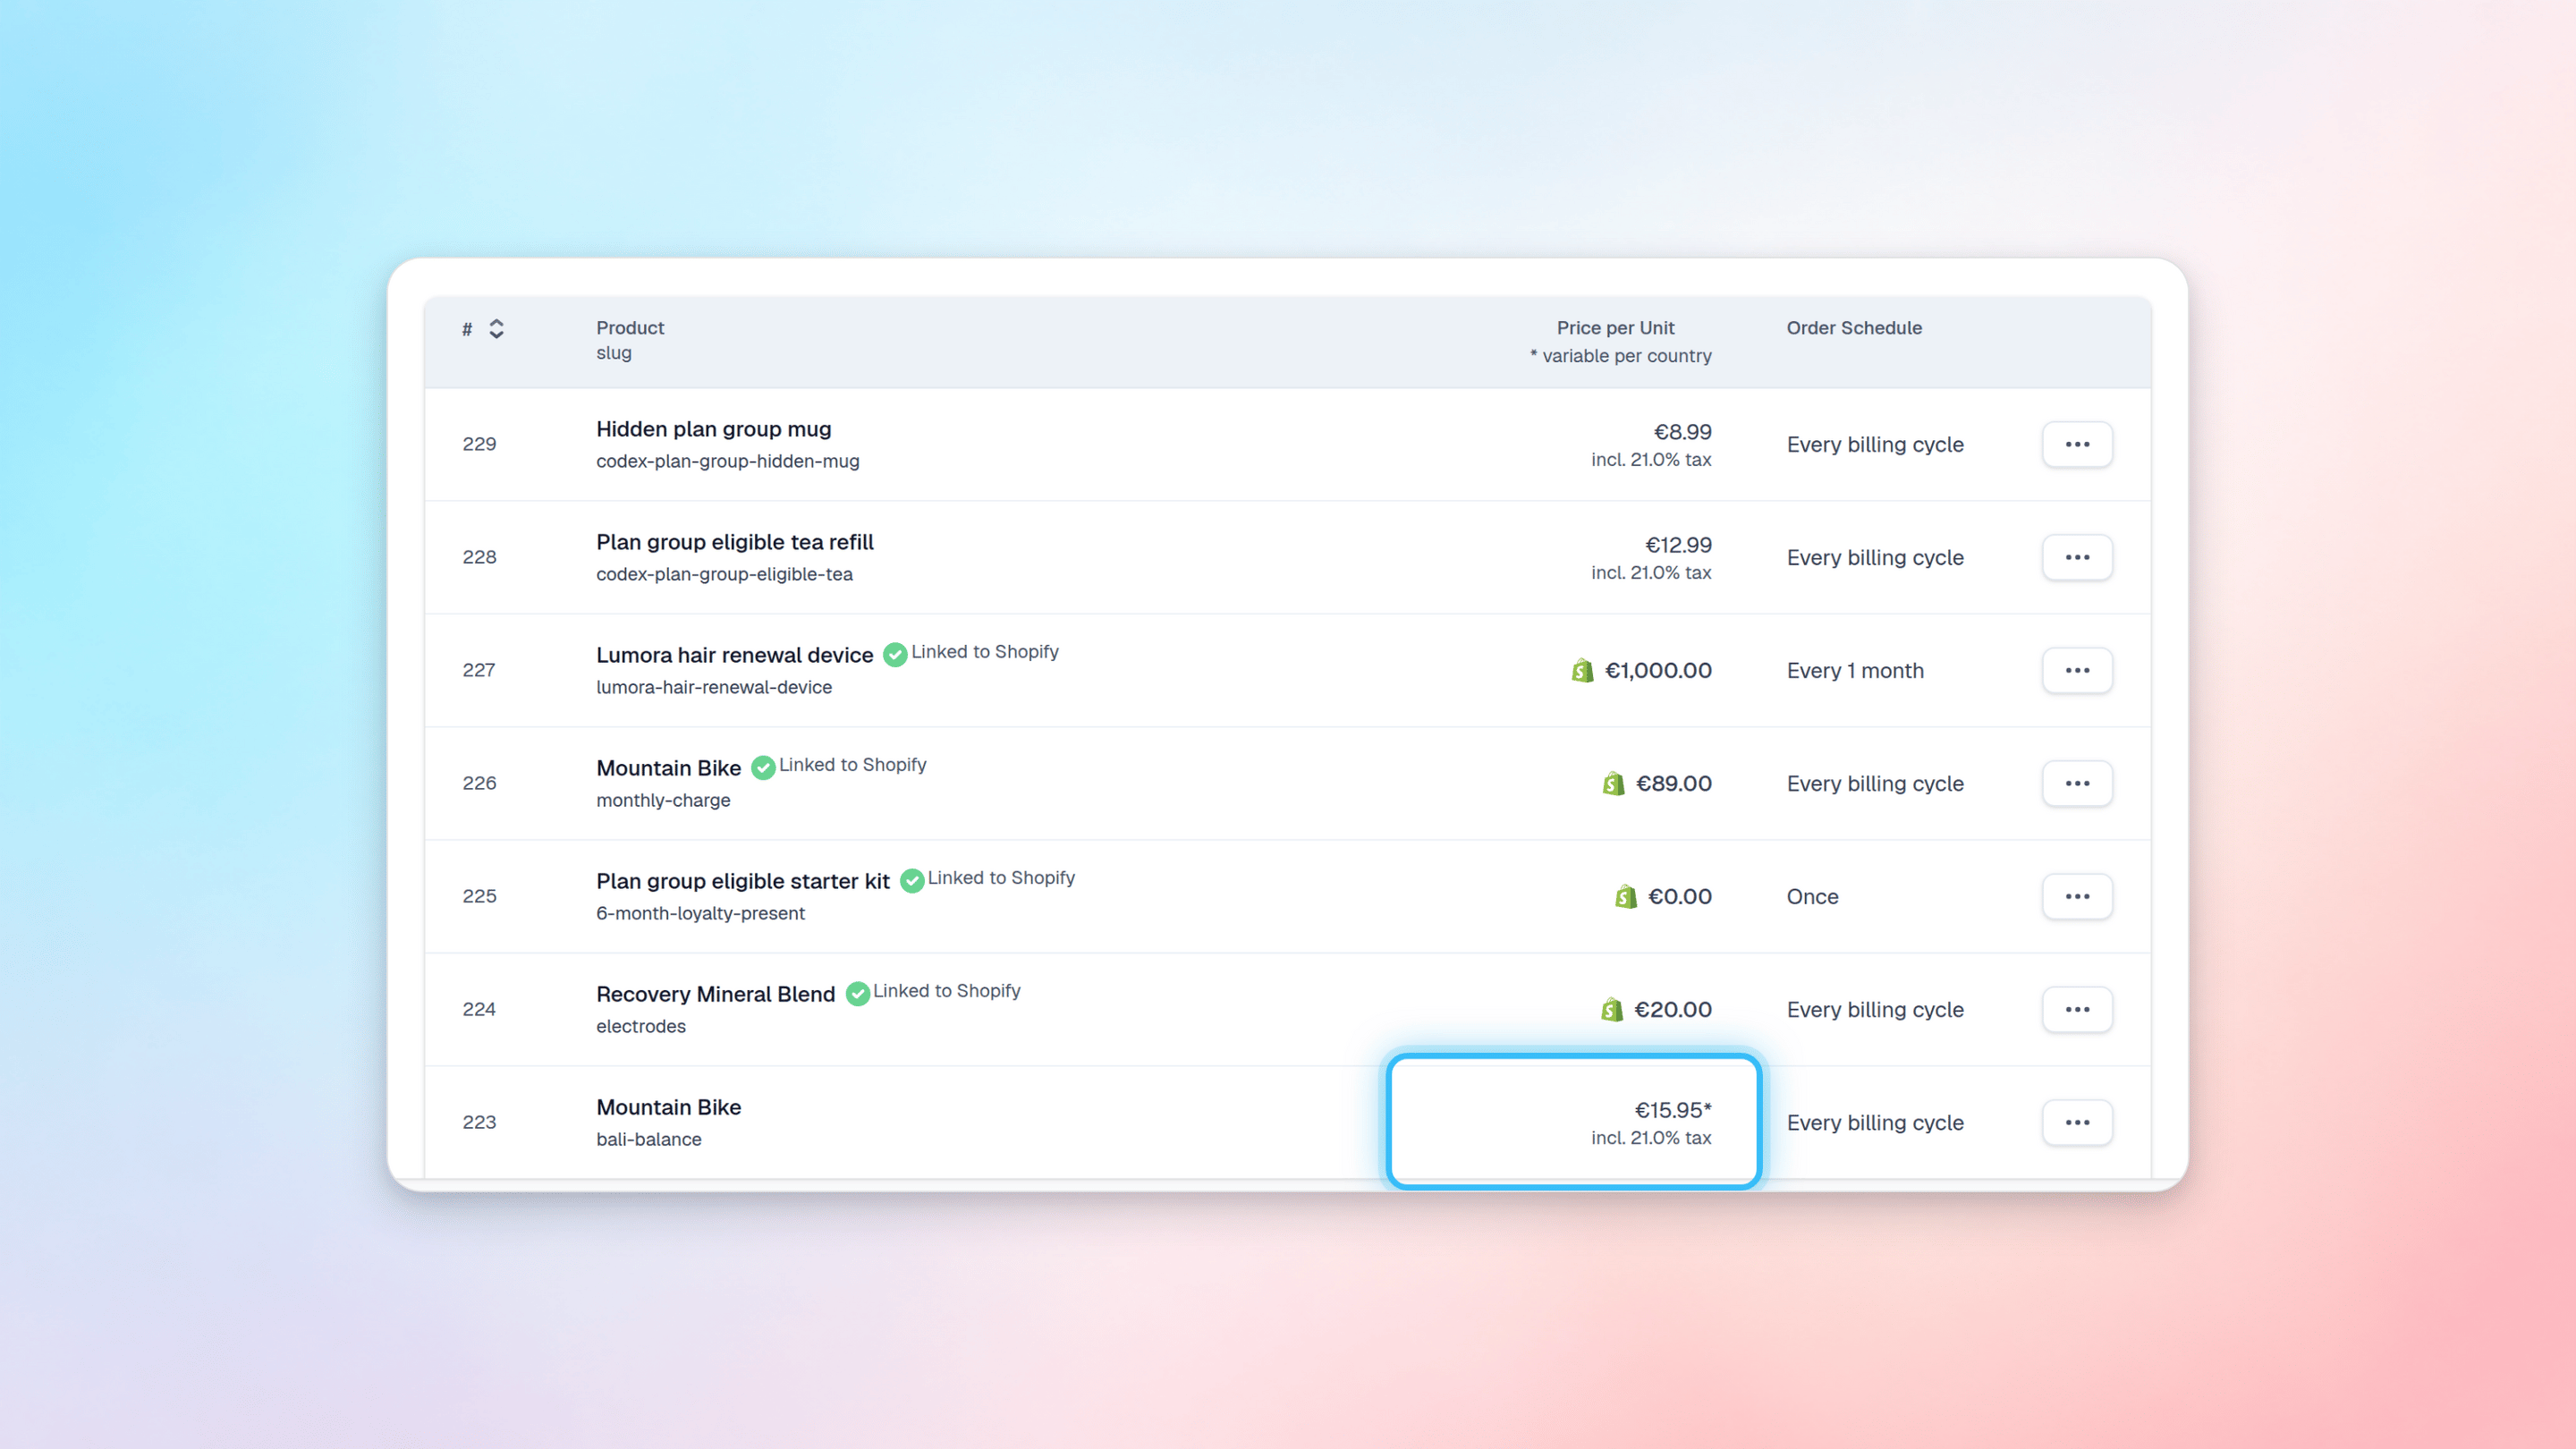Click Every 1 month order schedule

[x=1855, y=670]
